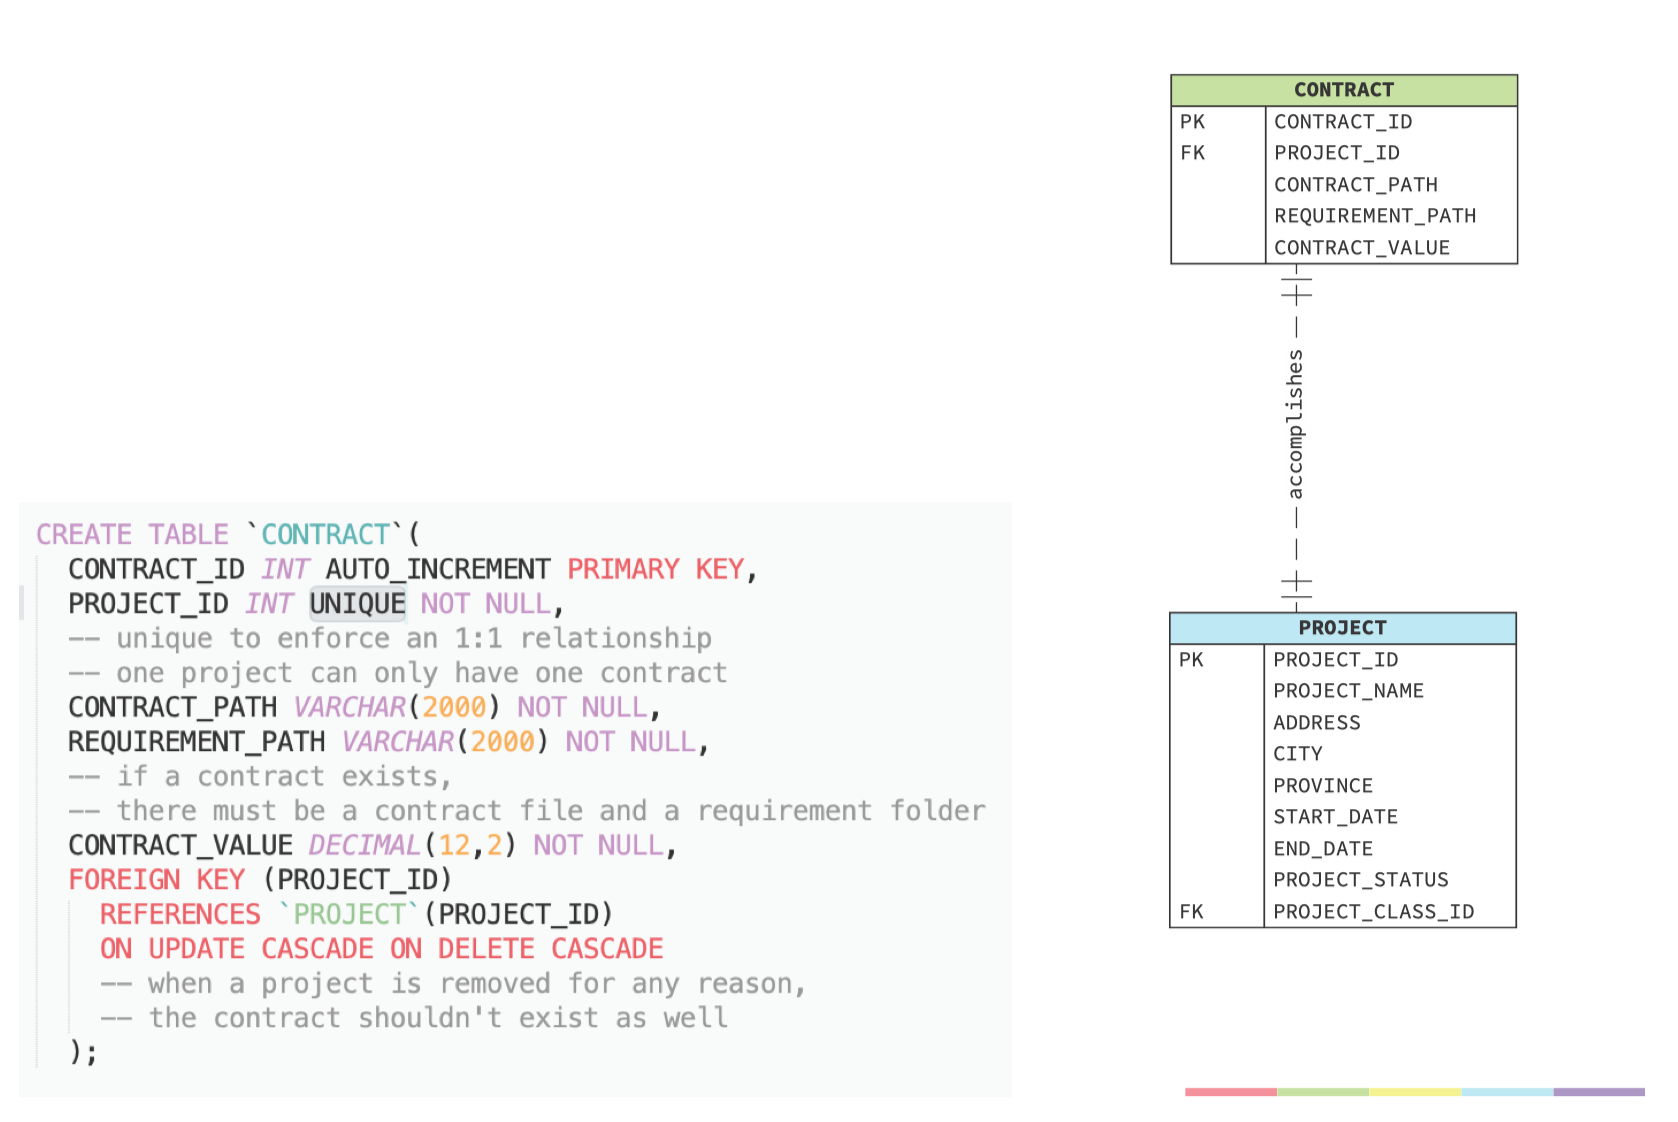Click the vertical 'accomplishes' relationship label

(1296, 424)
